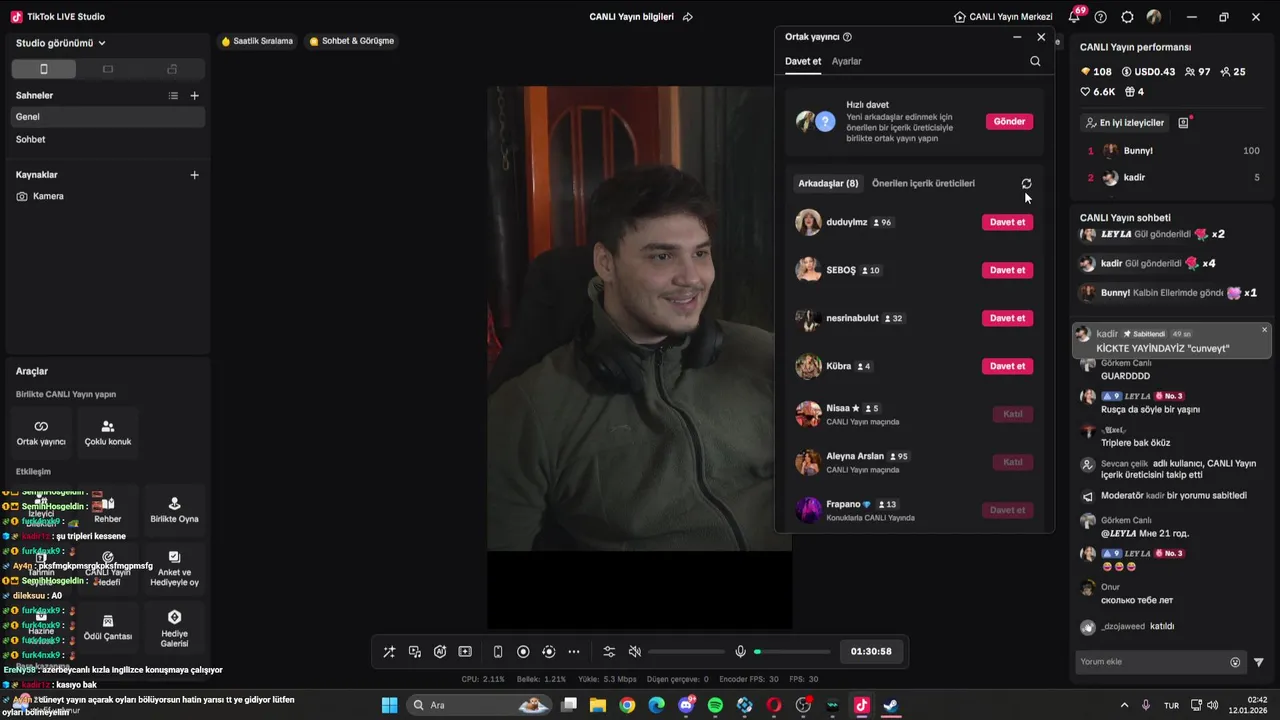
Task: Open Ortak yayıncı tool
Action: pyautogui.click(x=41, y=432)
